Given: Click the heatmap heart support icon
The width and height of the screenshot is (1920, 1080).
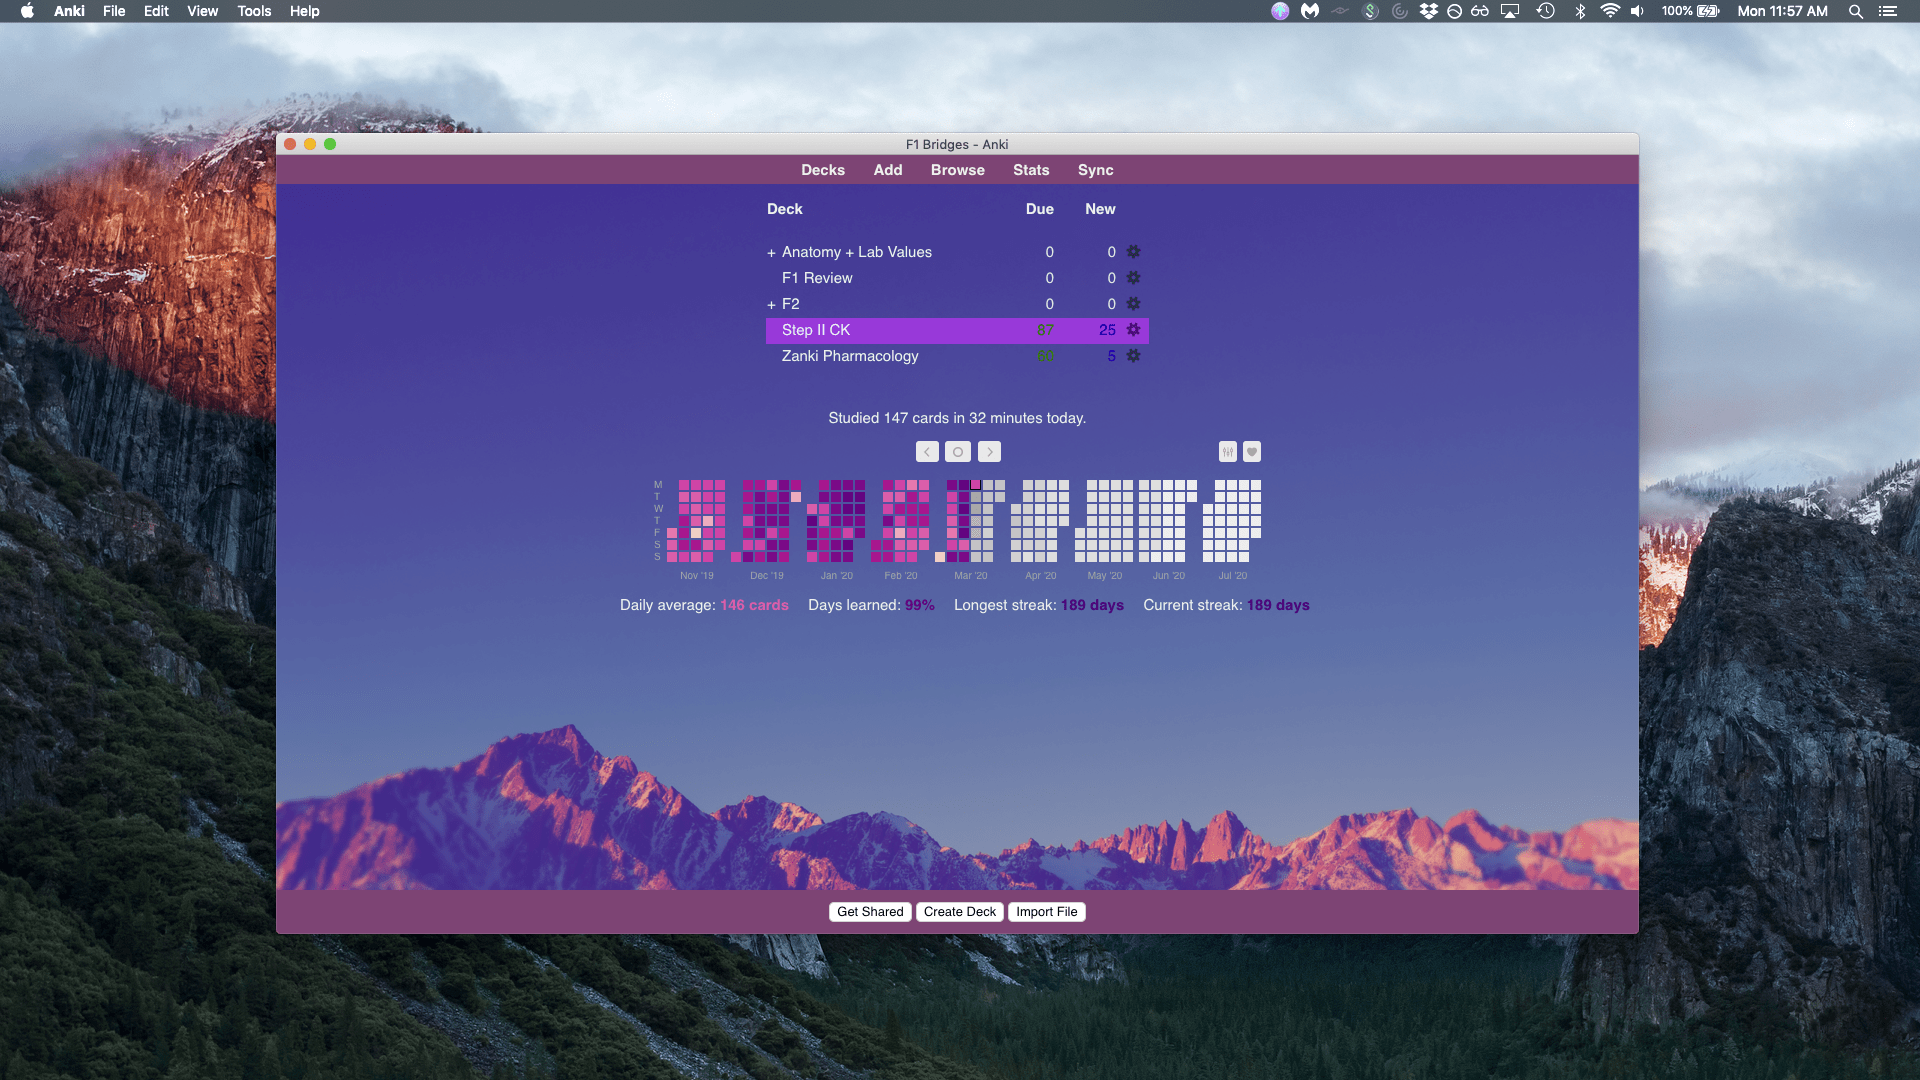Looking at the screenshot, I should click(x=1252, y=452).
